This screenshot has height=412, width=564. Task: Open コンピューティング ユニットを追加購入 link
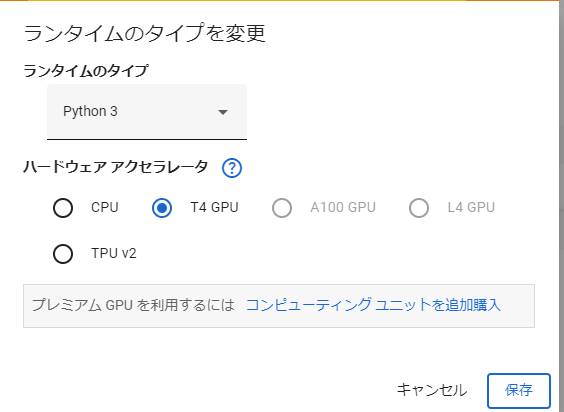pos(373,305)
